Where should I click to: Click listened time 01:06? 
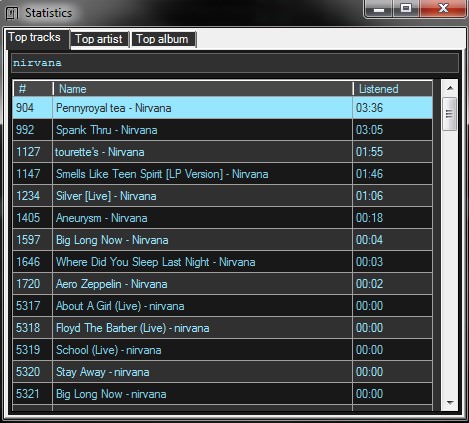pos(369,196)
